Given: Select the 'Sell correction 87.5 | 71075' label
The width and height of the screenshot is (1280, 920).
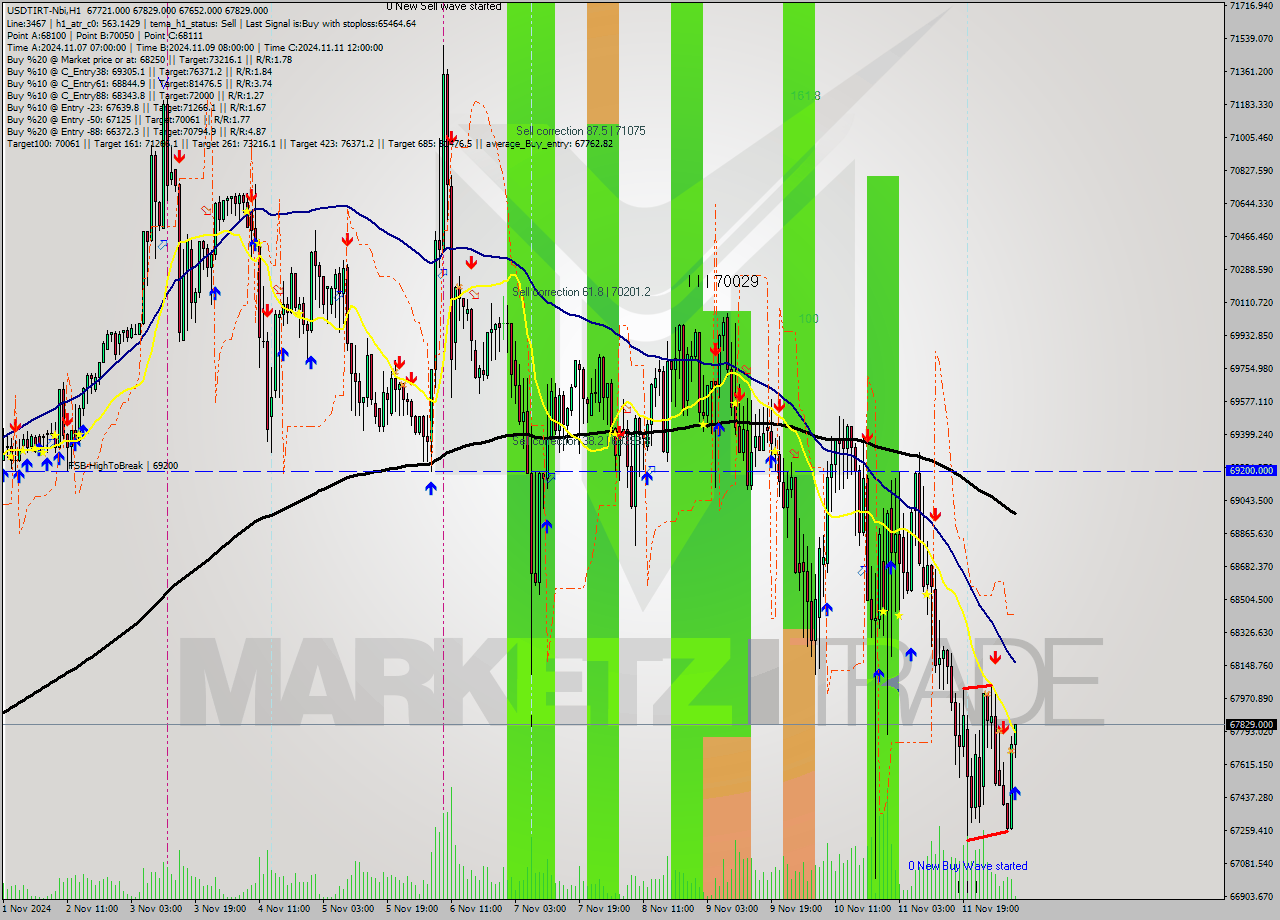Looking at the screenshot, I should coord(580,131).
